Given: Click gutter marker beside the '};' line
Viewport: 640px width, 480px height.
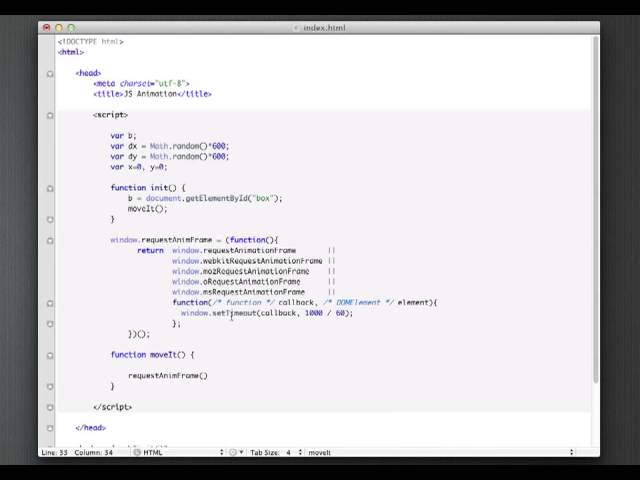Looking at the screenshot, I should pos(50,324).
